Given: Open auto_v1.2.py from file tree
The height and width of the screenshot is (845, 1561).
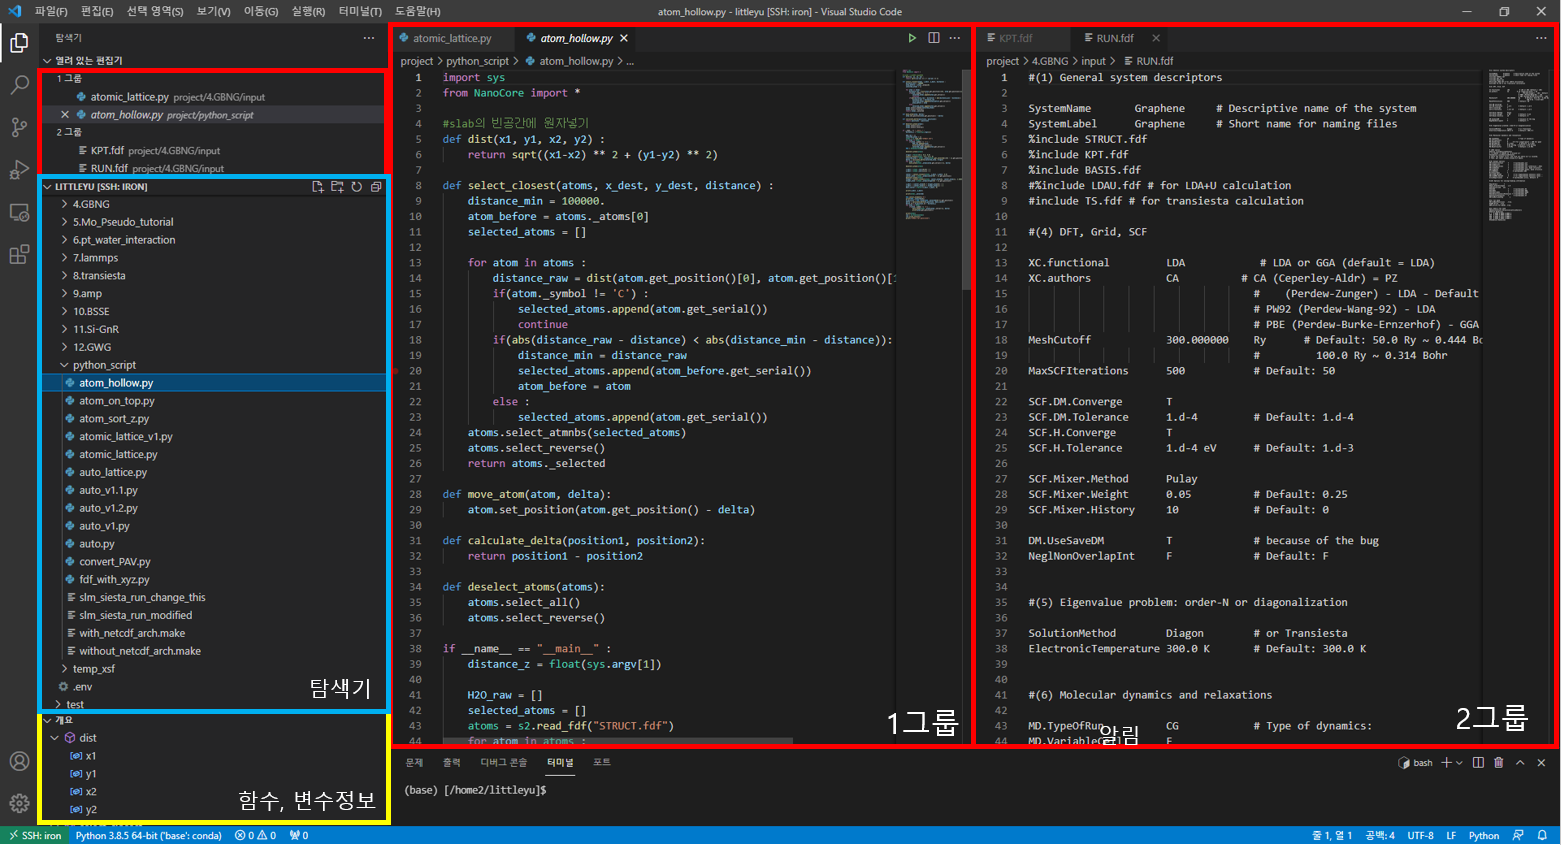Looking at the screenshot, I should tap(108, 508).
